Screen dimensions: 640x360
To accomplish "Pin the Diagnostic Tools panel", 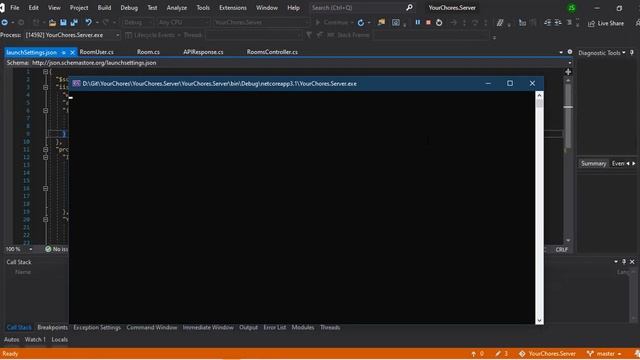I will tap(632, 53).
